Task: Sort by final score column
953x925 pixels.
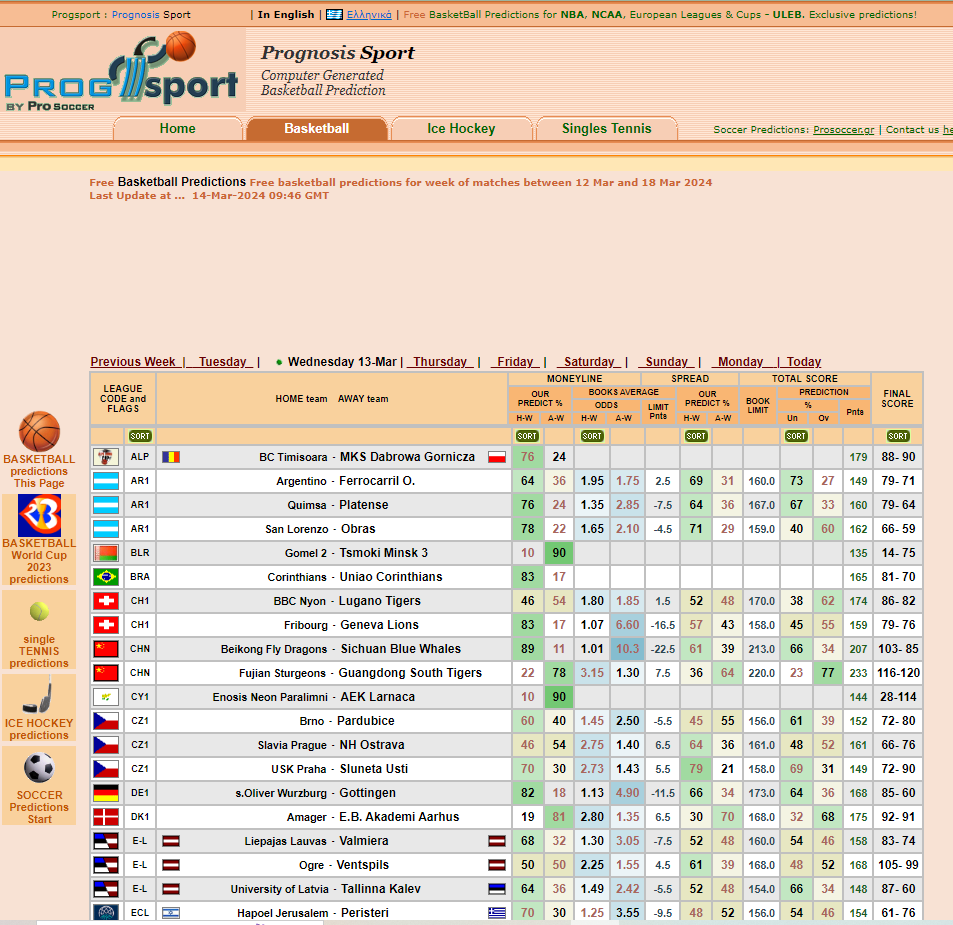Action: coord(898,436)
